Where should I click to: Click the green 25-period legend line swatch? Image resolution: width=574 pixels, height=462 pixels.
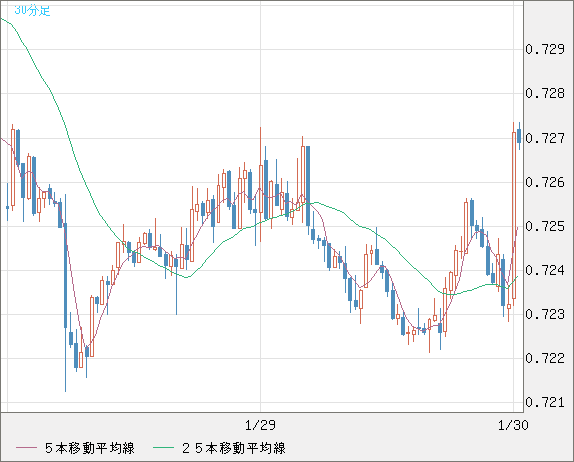[163, 448]
